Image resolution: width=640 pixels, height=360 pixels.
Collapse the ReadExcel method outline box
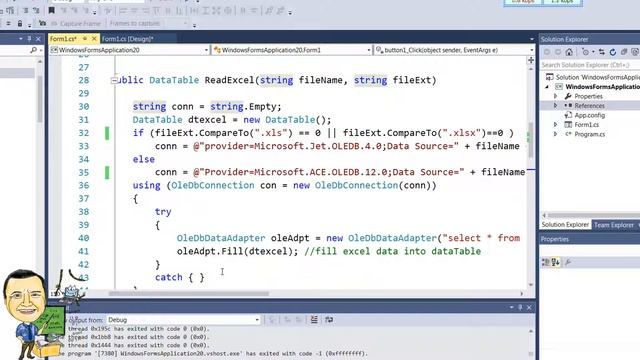(114, 80)
